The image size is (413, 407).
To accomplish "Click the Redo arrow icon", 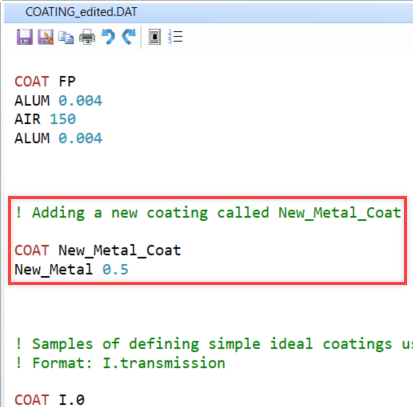I will (129, 37).
